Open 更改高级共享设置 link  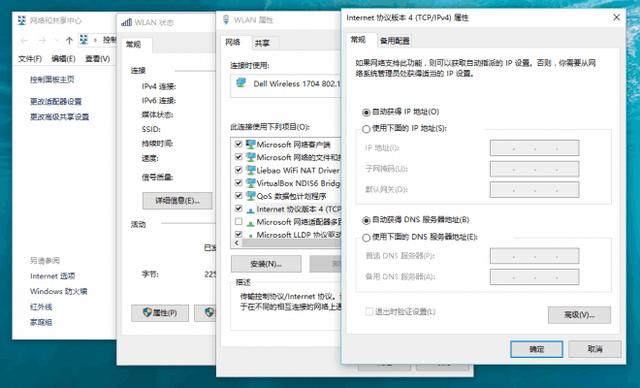[x=60, y=117]
